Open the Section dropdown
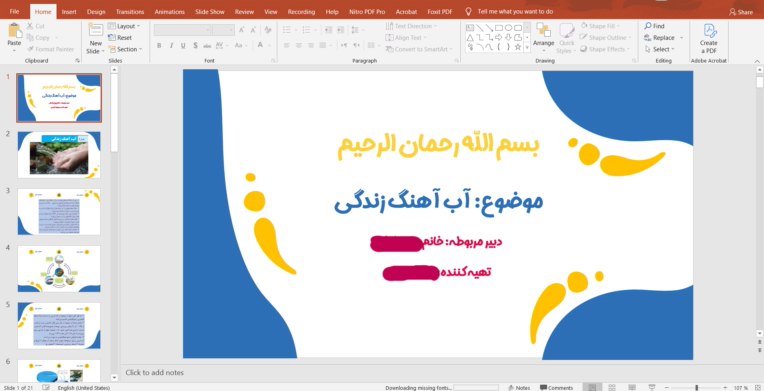The image size is (764, 391). click(x=125, y=49)
